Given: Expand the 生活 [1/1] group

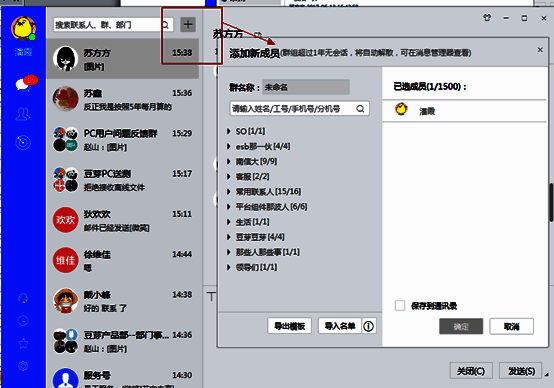Looking at the screenshot, I should [x=229, y=222].
